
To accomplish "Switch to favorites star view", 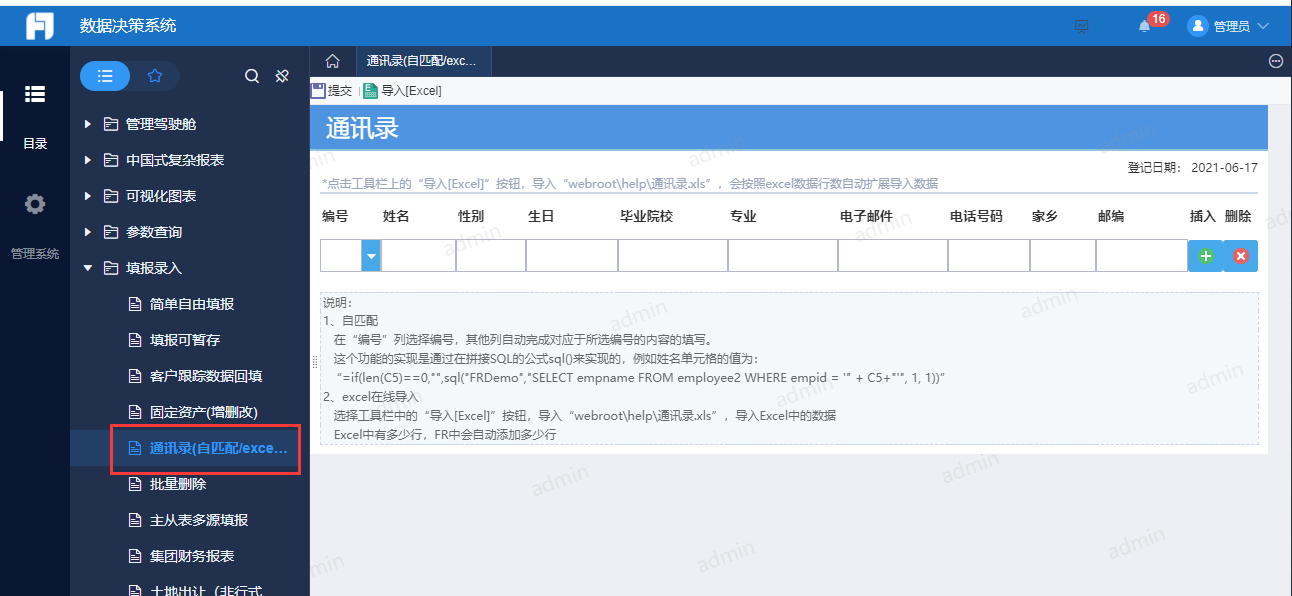I will tap(154, 76).
